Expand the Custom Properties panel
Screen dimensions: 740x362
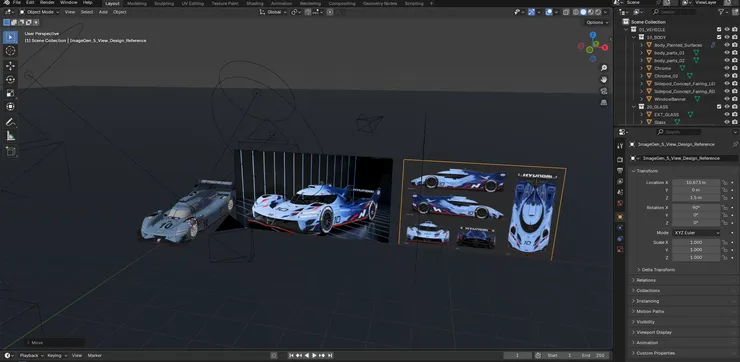pyautogui.click(x=655, y=353)
